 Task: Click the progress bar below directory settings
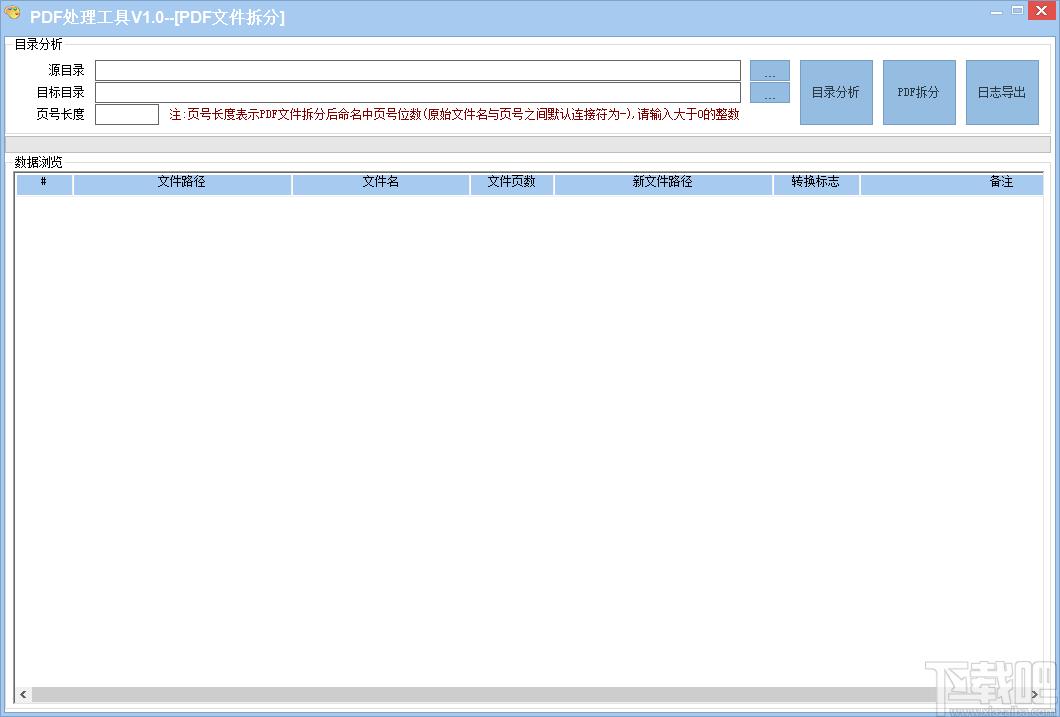(527, 144)
